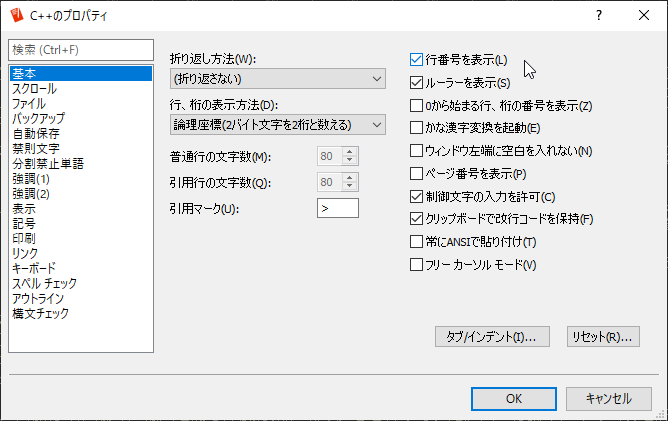This screenshot has width=668, height=421.
Task: Click the 引用マーク(U) text field
Action: coord(338,208)
